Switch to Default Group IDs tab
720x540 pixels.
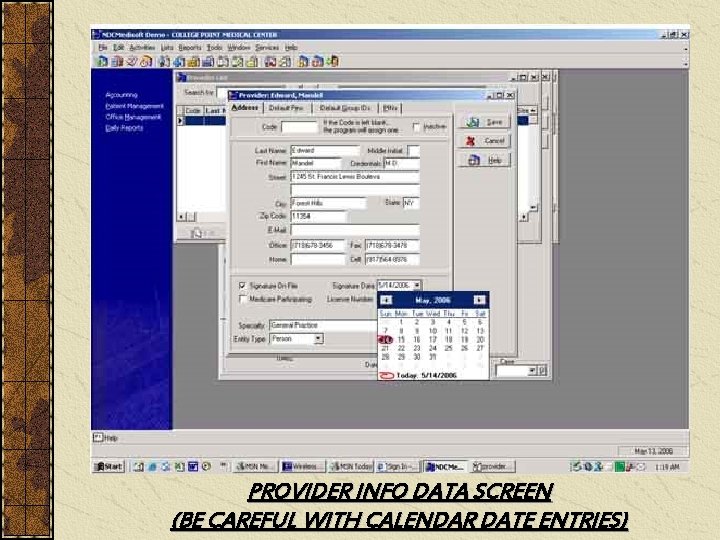pyautogui.click(x=345, y=108)
